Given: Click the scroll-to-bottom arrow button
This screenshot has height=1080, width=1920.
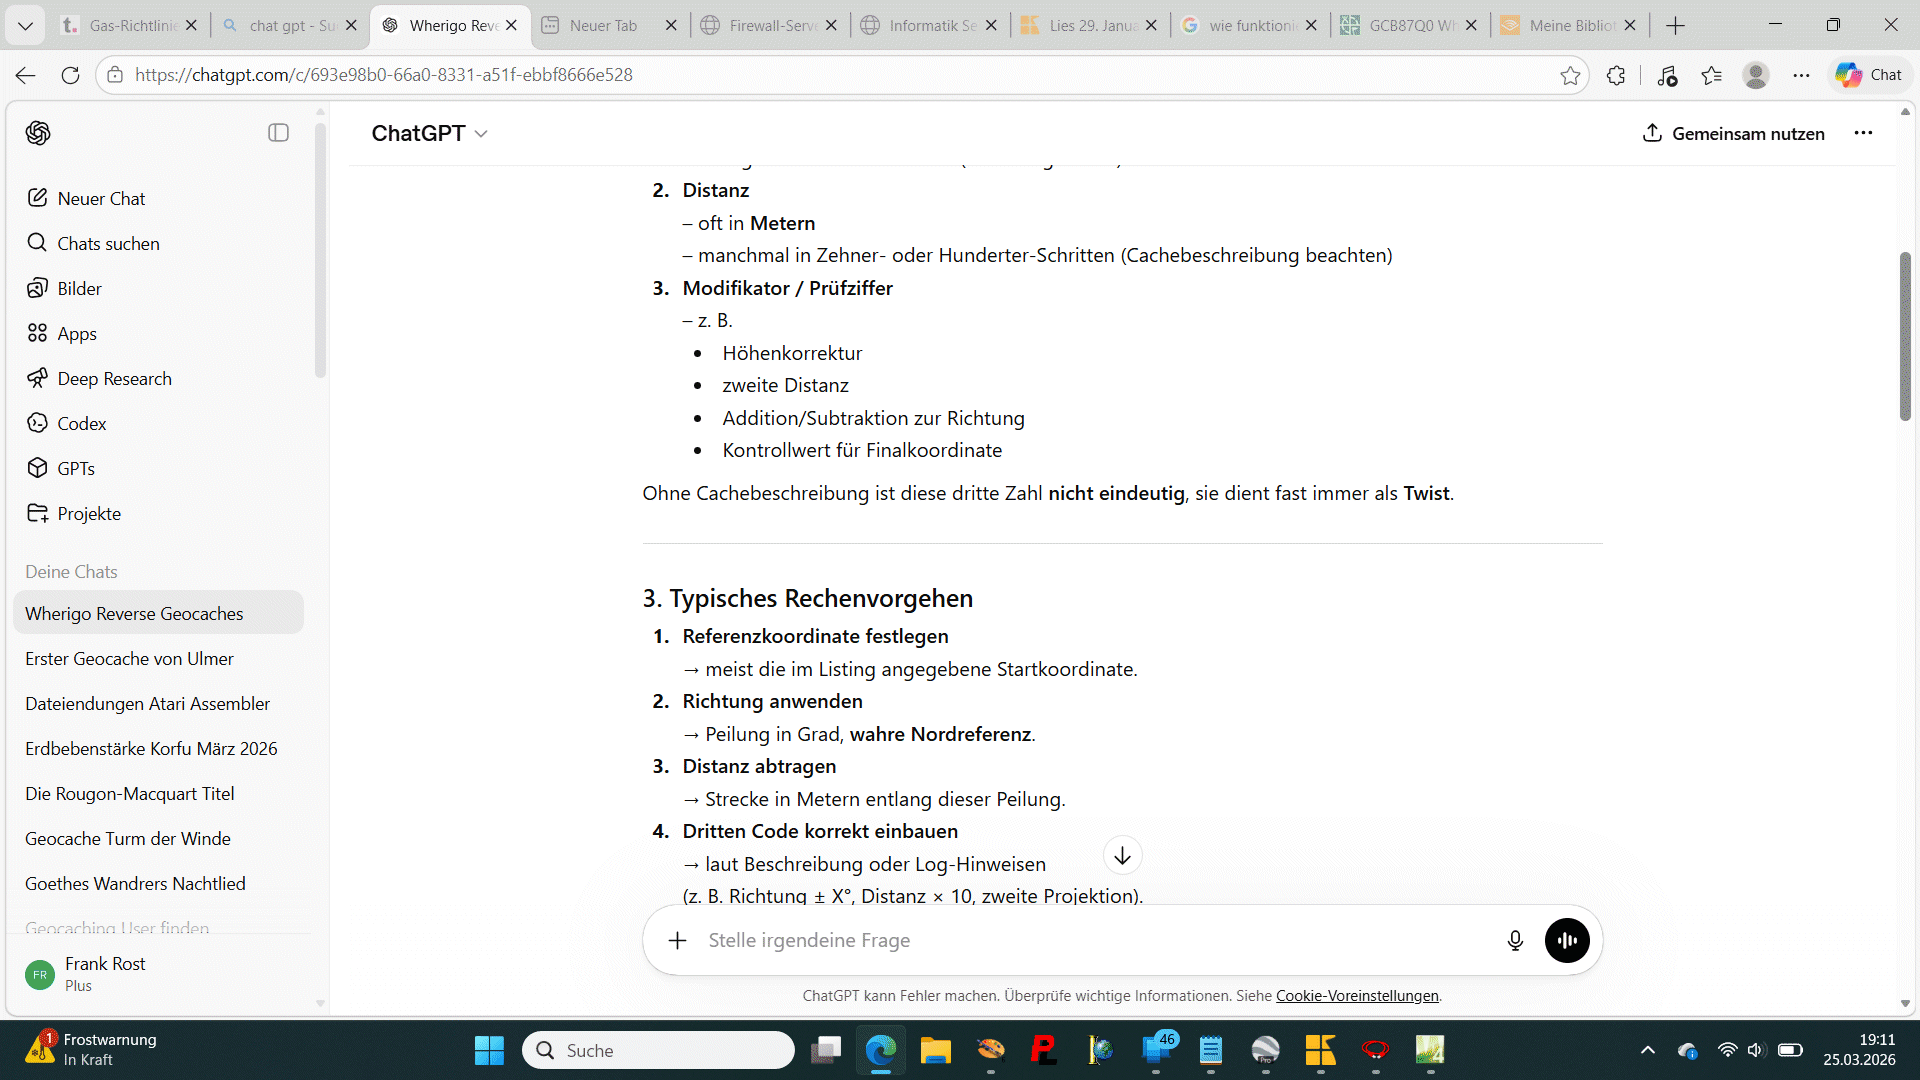Looking at the screenshot, I should coord(1122,856).
